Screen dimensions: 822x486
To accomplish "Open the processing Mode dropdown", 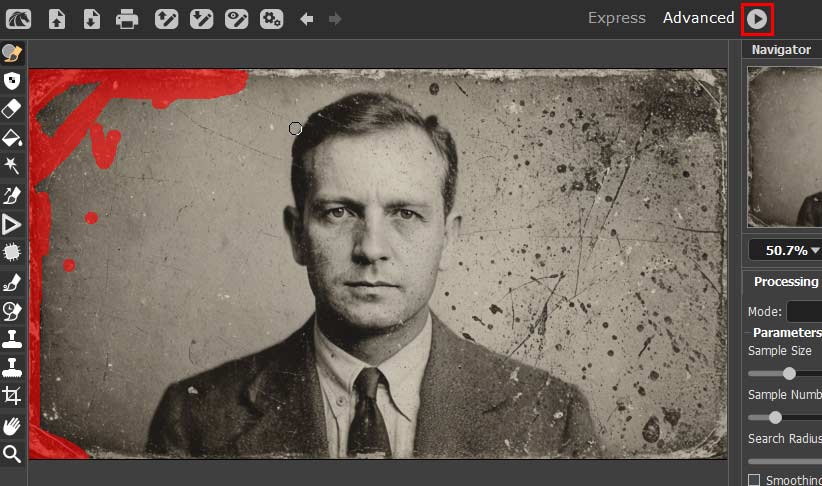I will coord(804,311).
